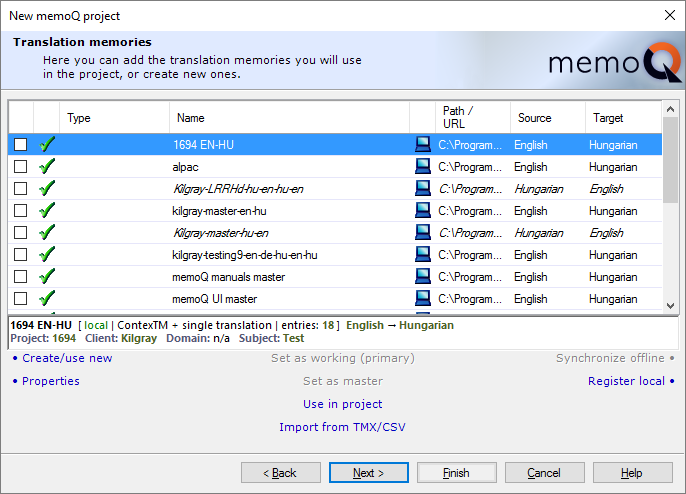686x494 pixels.
Task: Click Register local link
Action: click(x=626, y=381)
